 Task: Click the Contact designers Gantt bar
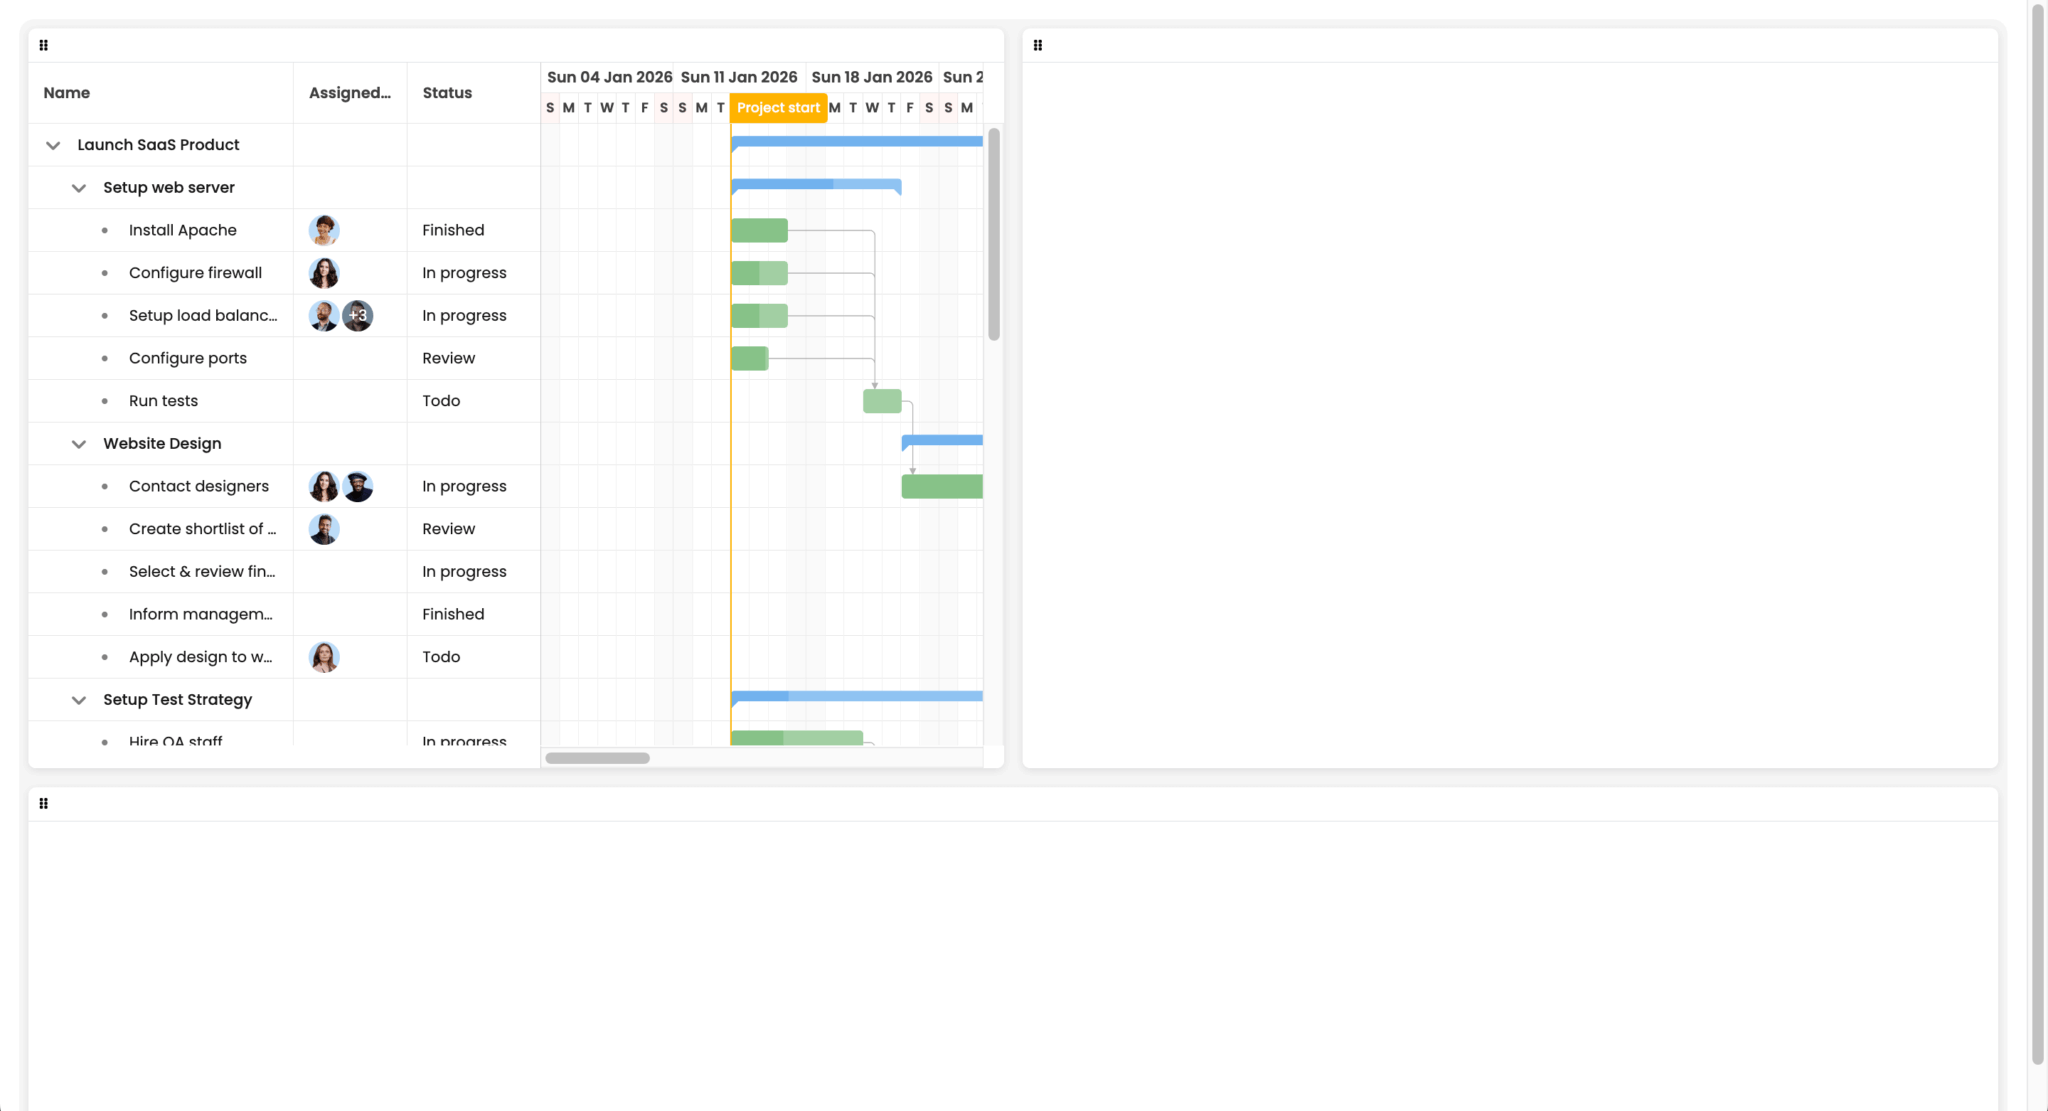click(x=941, y=486)
